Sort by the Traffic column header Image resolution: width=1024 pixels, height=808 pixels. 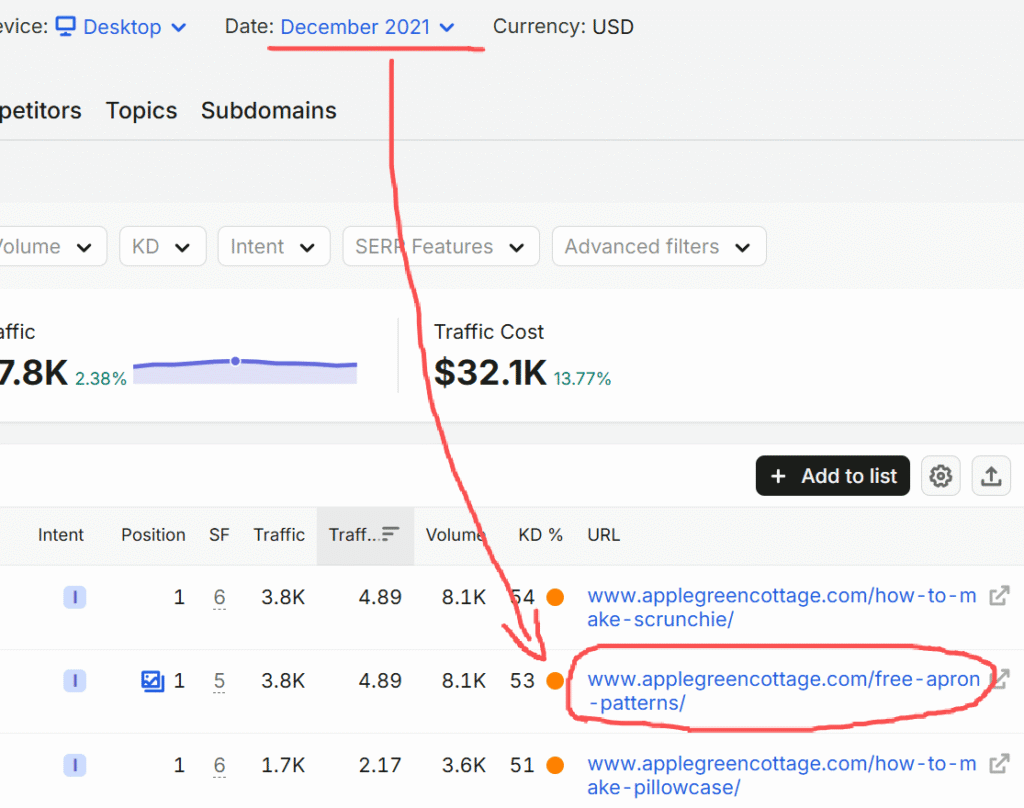(x=280, y=535)
